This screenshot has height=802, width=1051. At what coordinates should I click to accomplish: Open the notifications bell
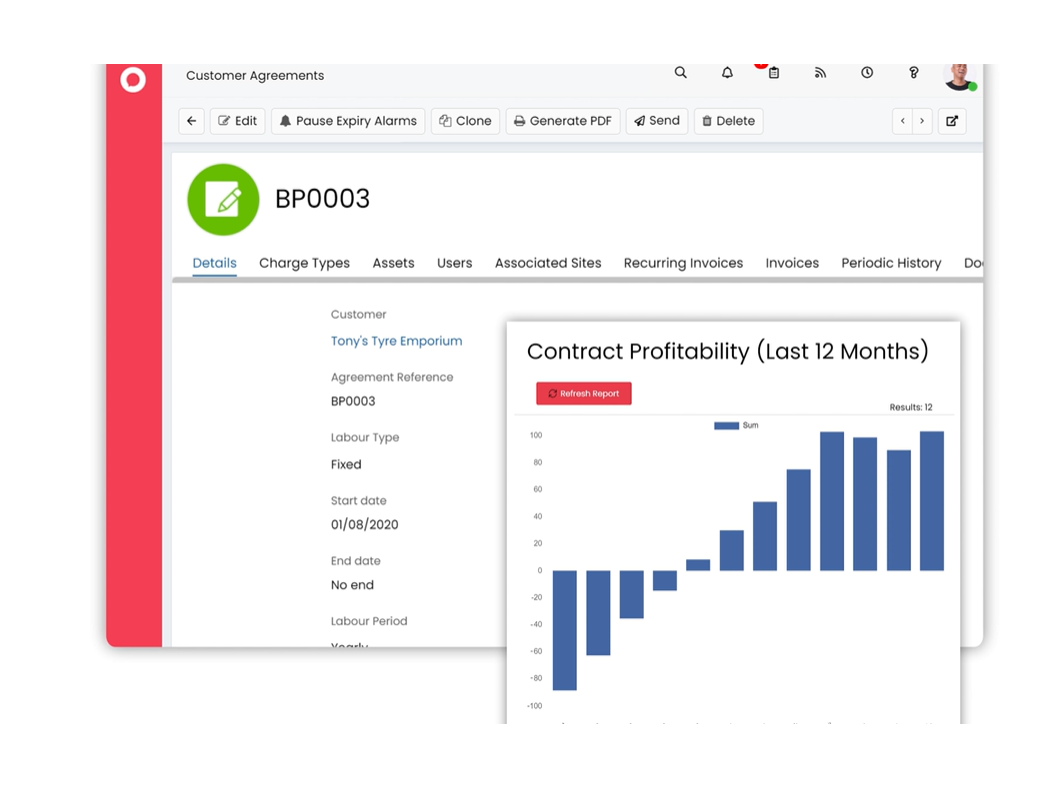pos(727,73)
